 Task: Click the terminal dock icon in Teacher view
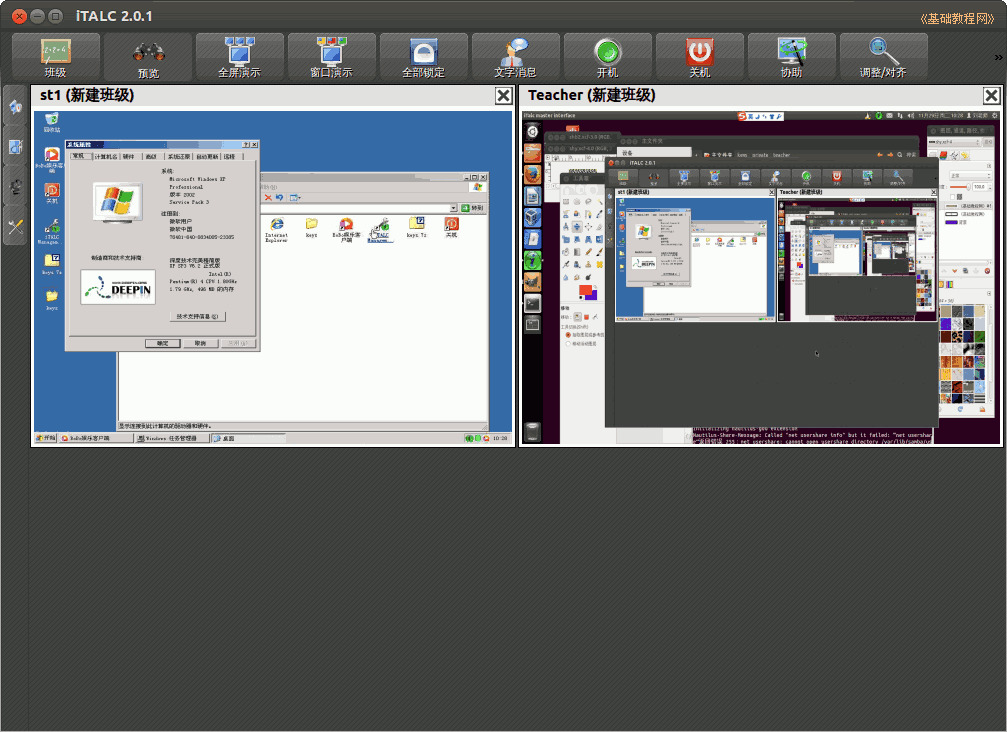pyautogui.click(x=532, y=303)
